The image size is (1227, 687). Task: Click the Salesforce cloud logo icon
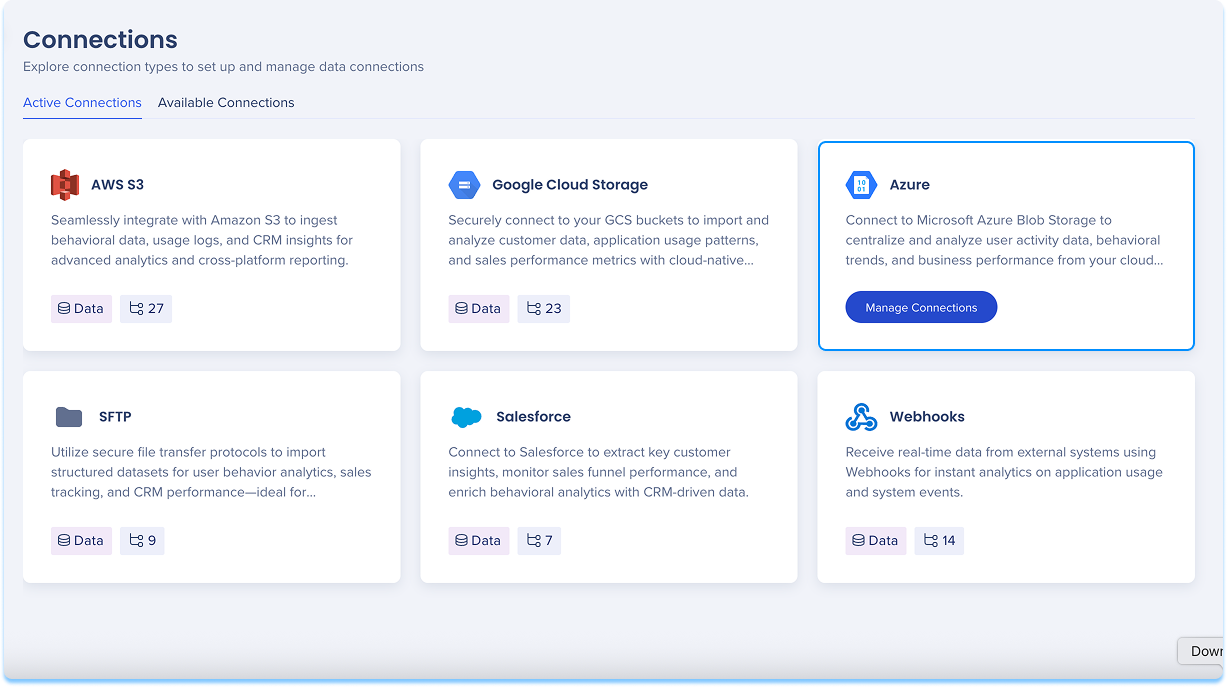point(466,417)
